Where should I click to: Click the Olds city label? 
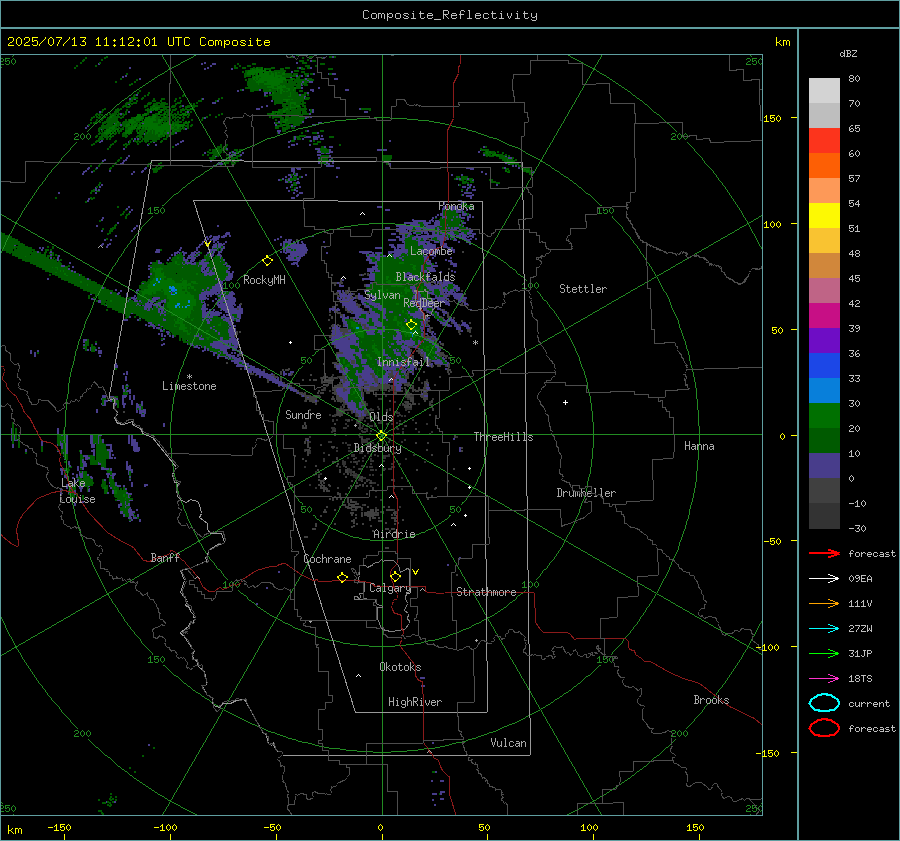pos(381,416)
